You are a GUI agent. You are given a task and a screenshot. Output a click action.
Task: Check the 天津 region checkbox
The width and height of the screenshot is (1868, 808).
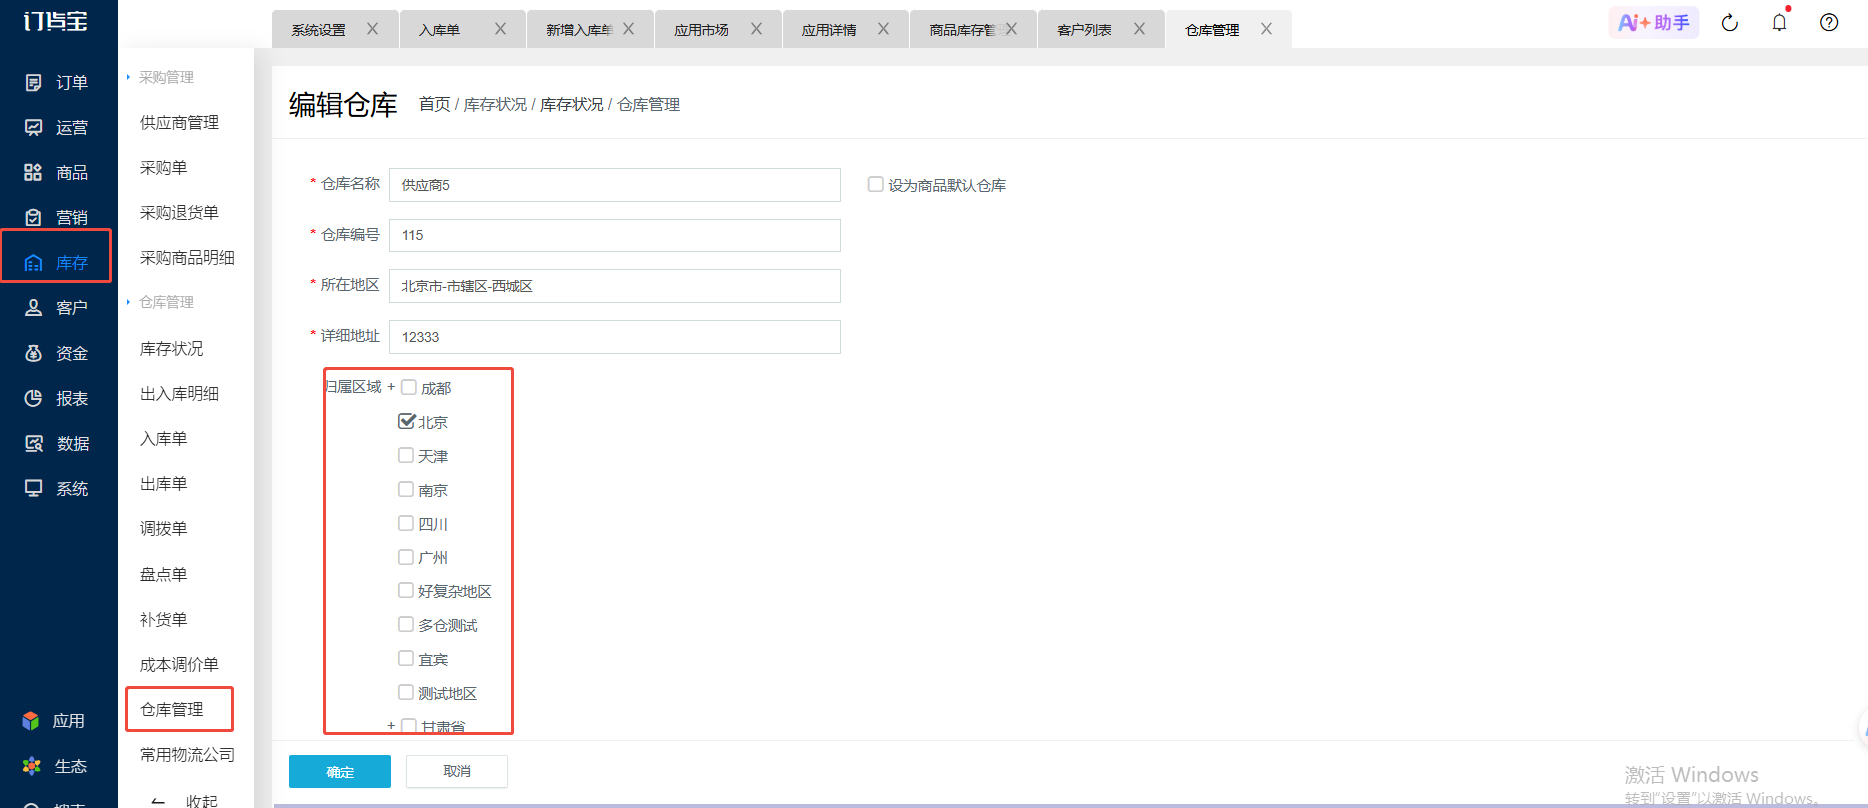(406, 456)
